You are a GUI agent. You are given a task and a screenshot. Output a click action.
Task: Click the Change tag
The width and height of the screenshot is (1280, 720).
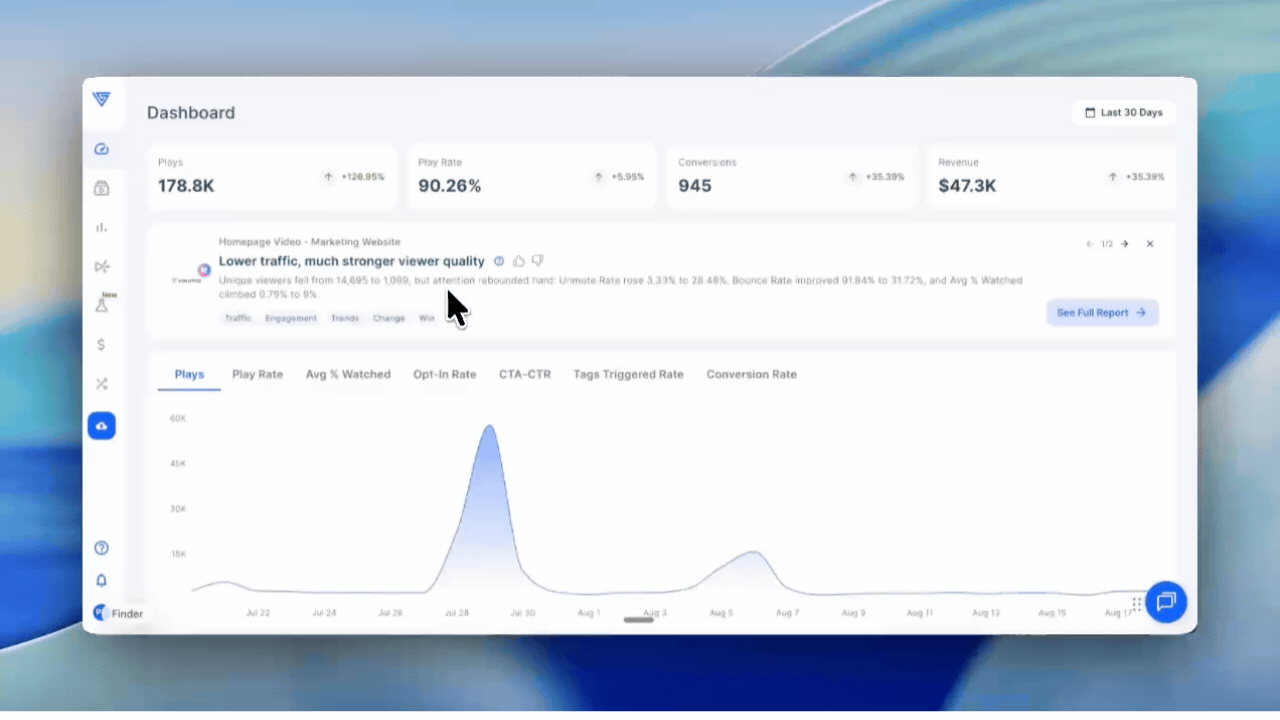[x=389, y=318]
